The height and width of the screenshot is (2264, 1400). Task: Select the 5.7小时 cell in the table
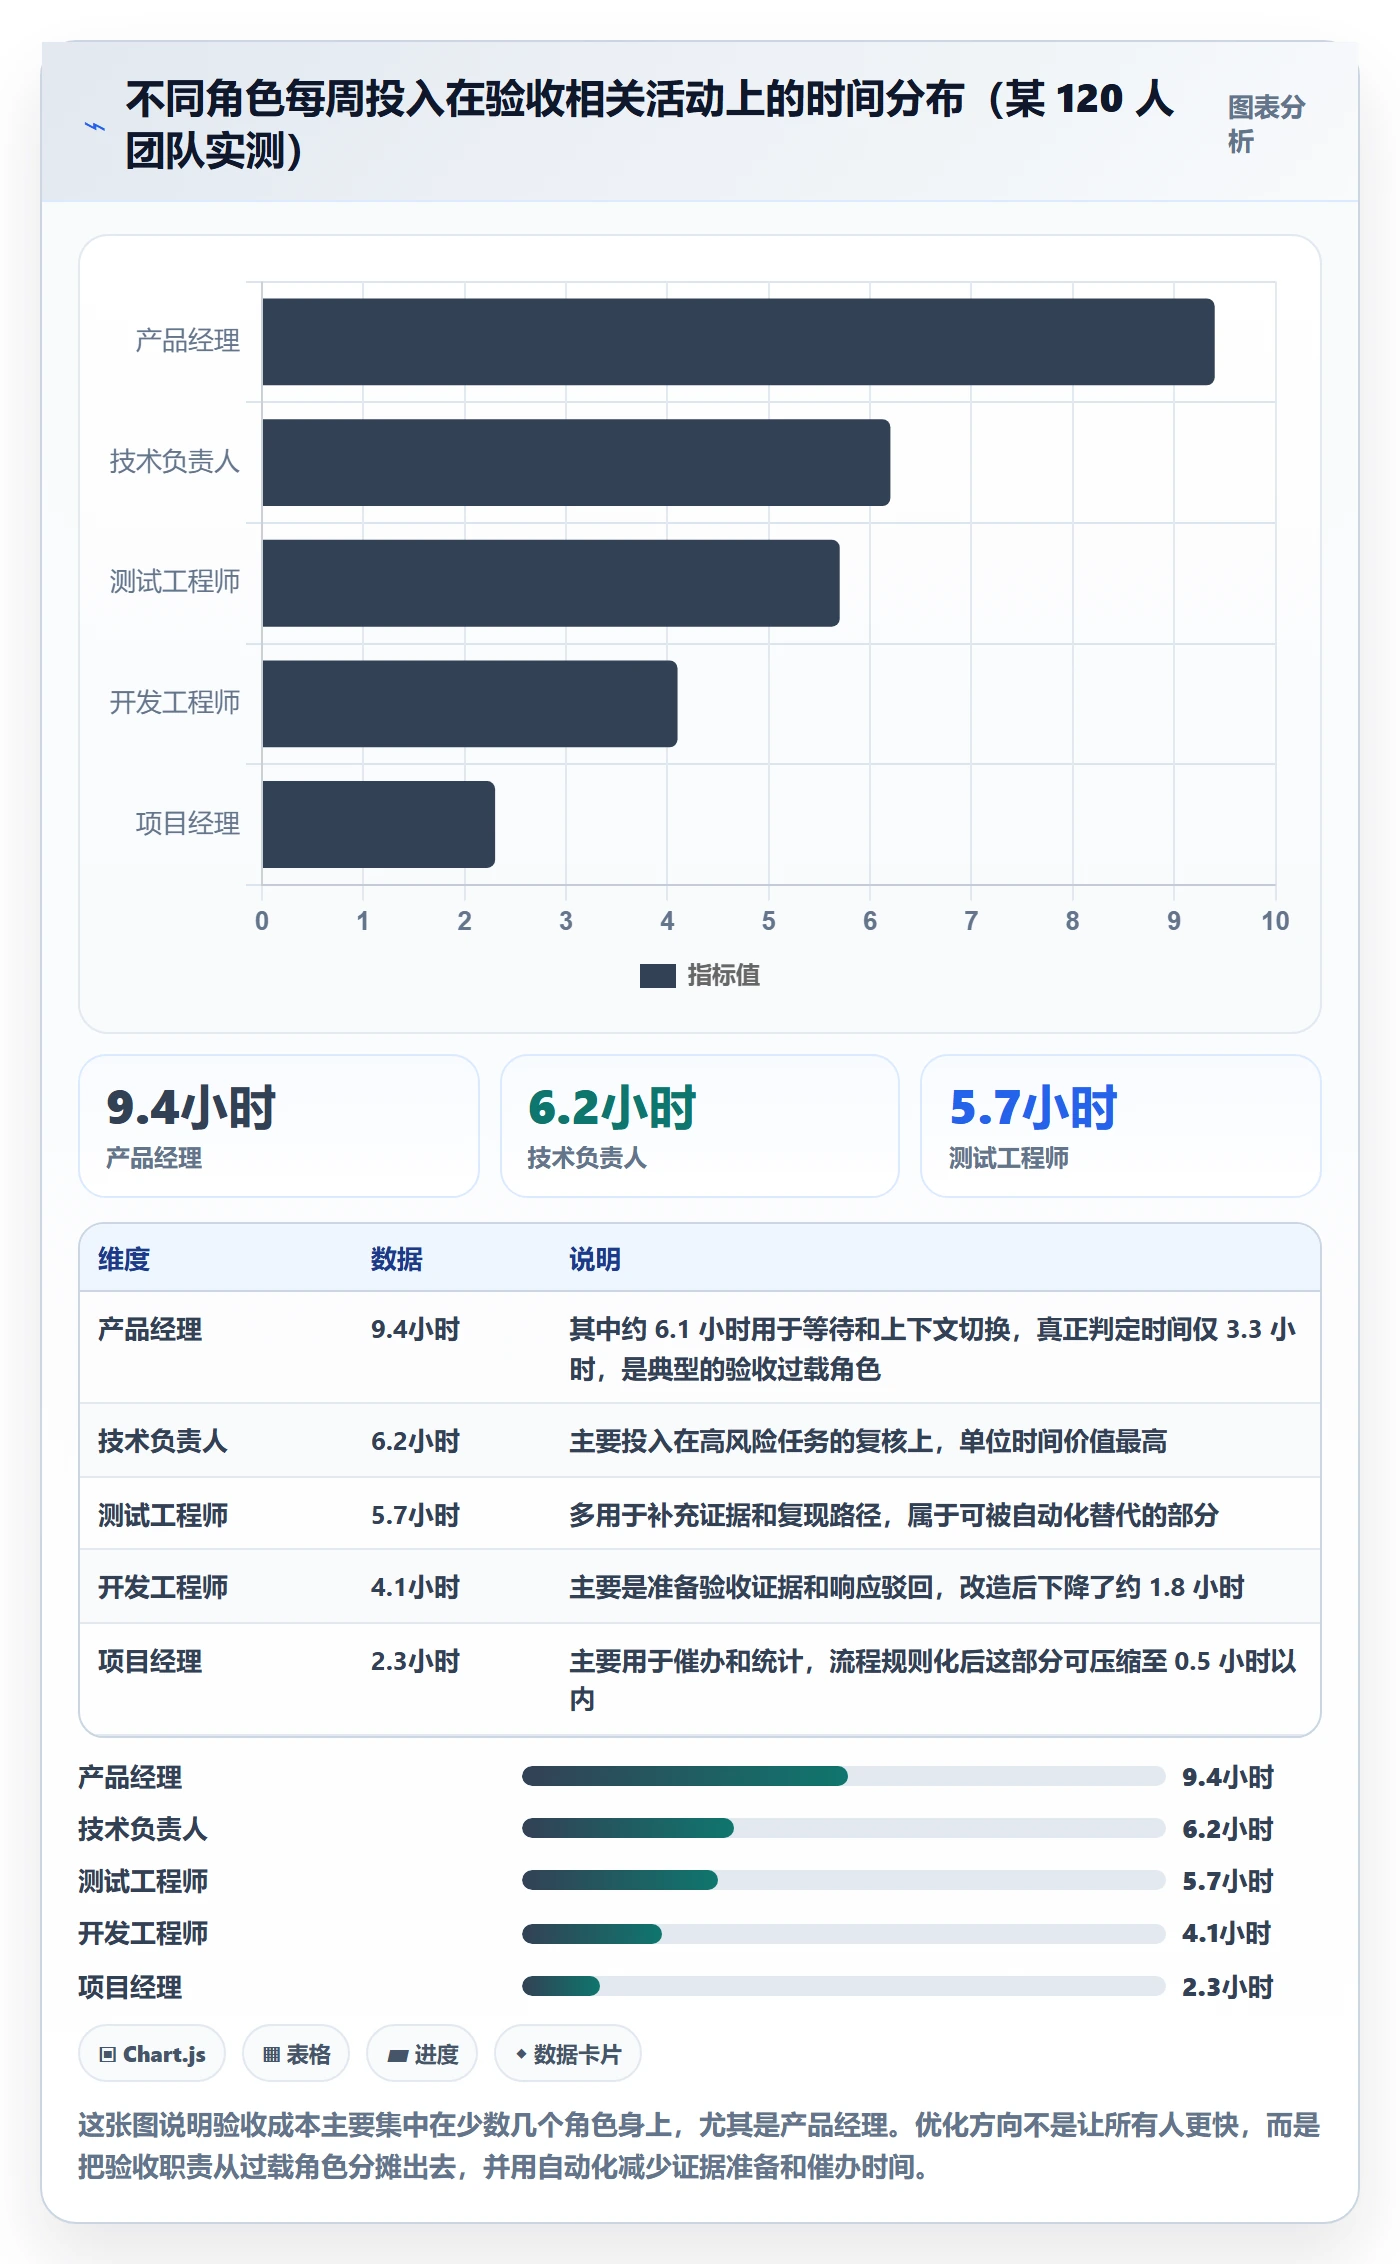[415, 1515]
